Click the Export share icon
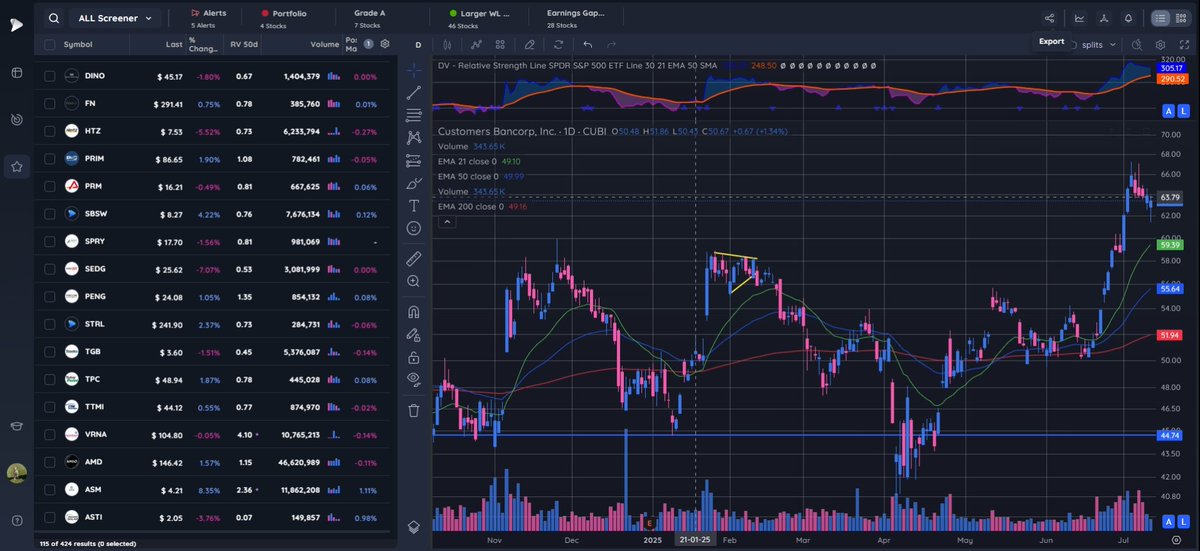The width and height of the screenshot is (1200, 551). tap(1049, 18)
